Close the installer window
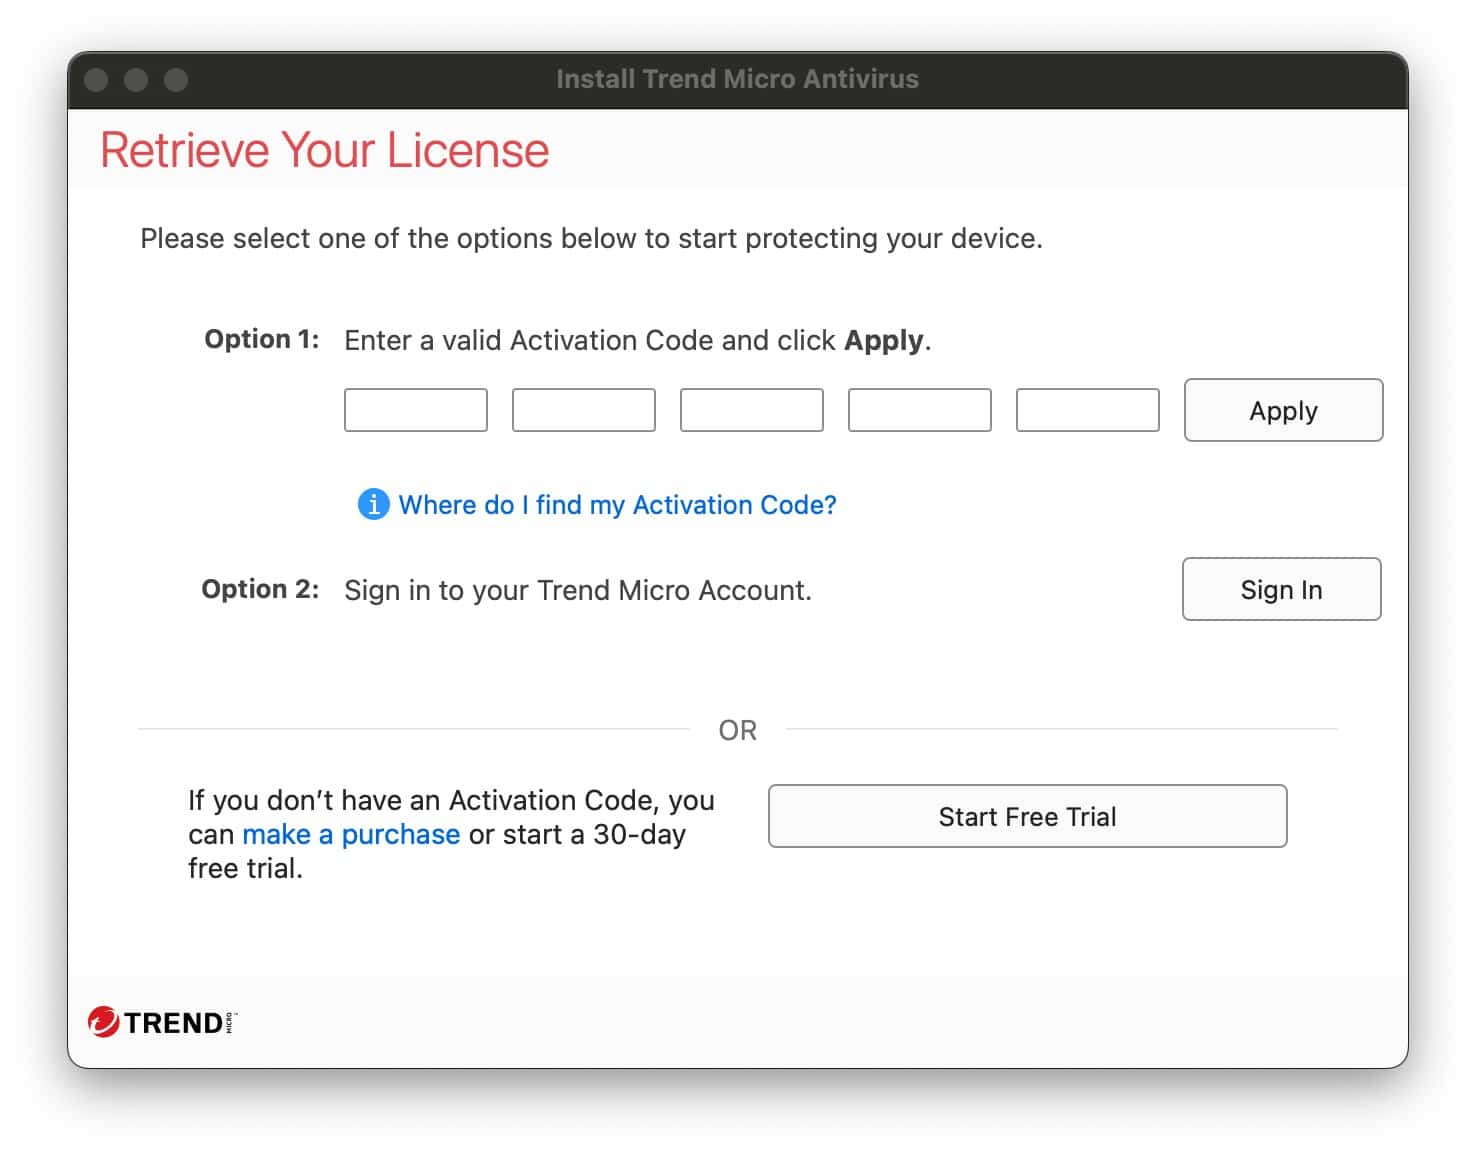 point(96,80)
